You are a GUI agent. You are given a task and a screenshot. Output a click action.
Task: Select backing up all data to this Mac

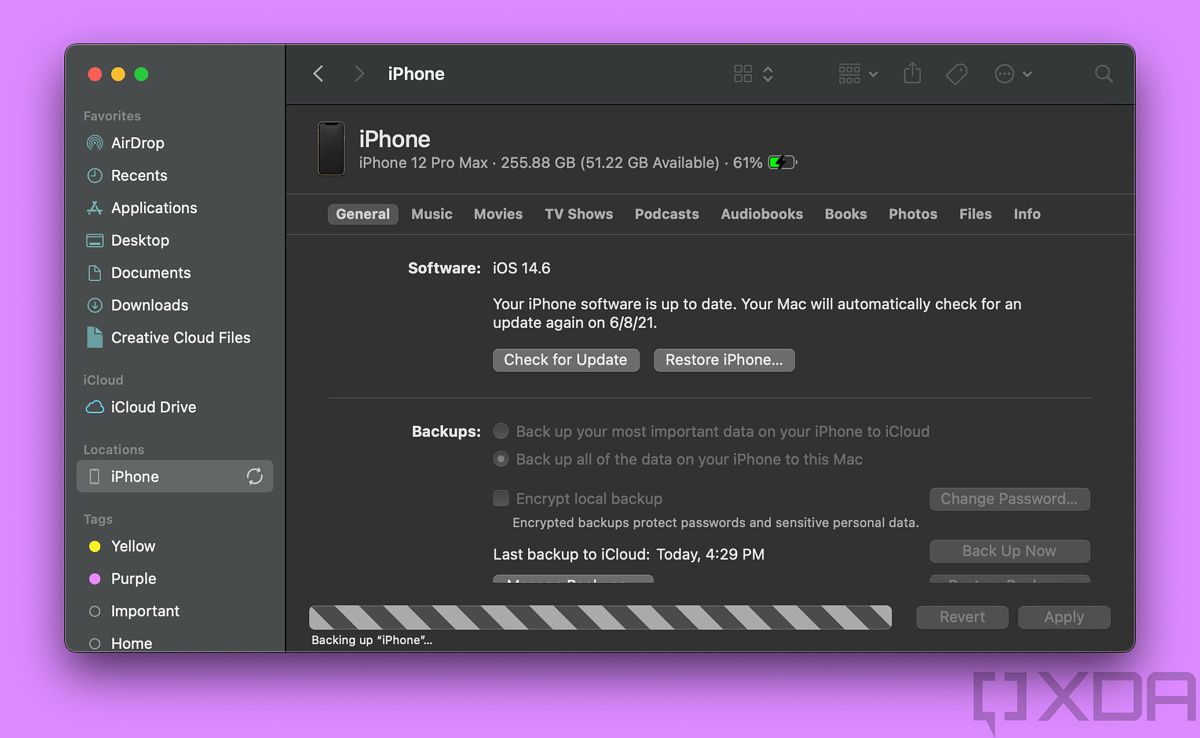tap(501, 459)
